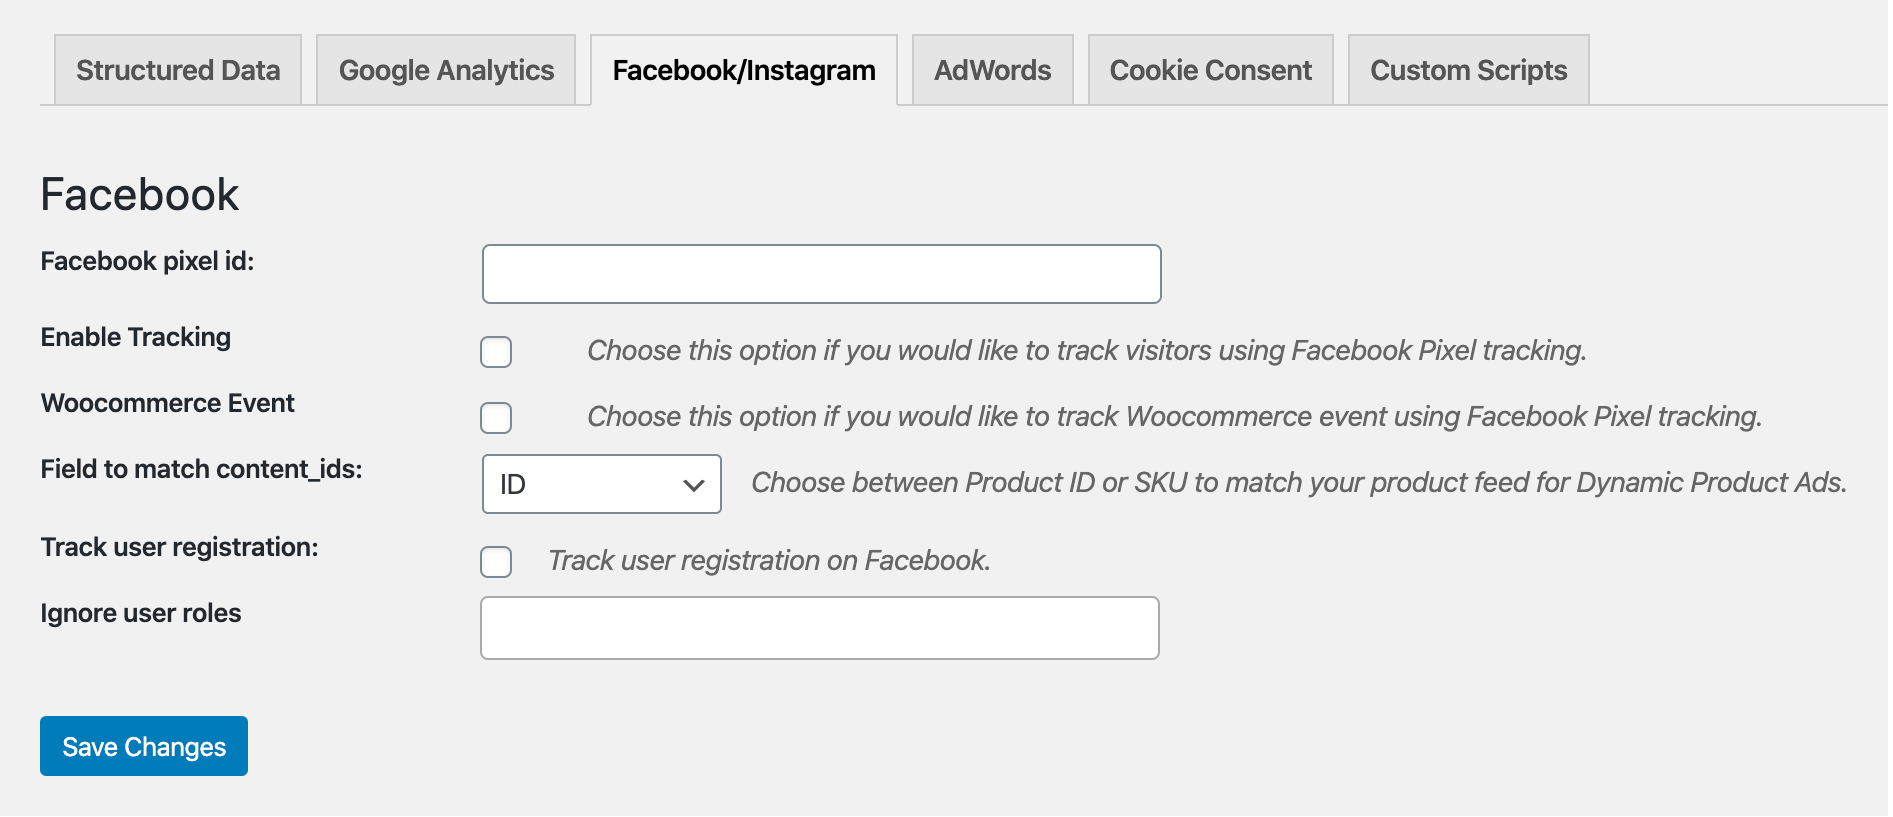Image resolution: width=1893 pixels, height=817 pixels.
Task: Go to the AdWords tab
Action: tap(992, 70)
